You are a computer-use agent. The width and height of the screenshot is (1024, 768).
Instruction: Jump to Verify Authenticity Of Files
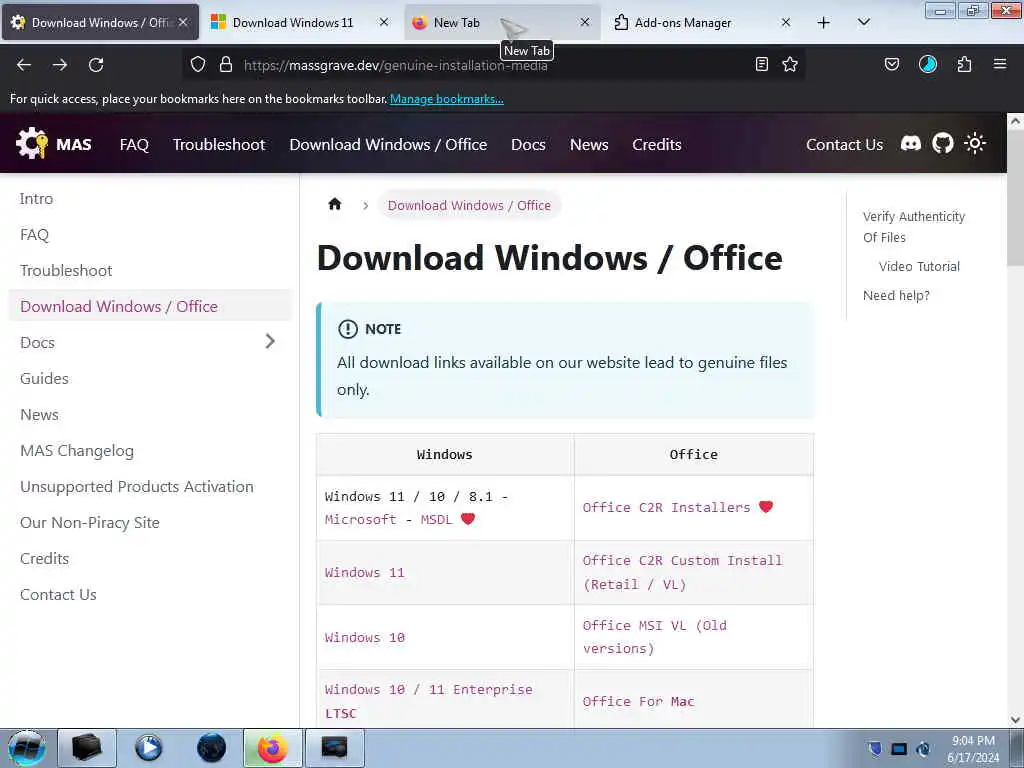point(914,227)
